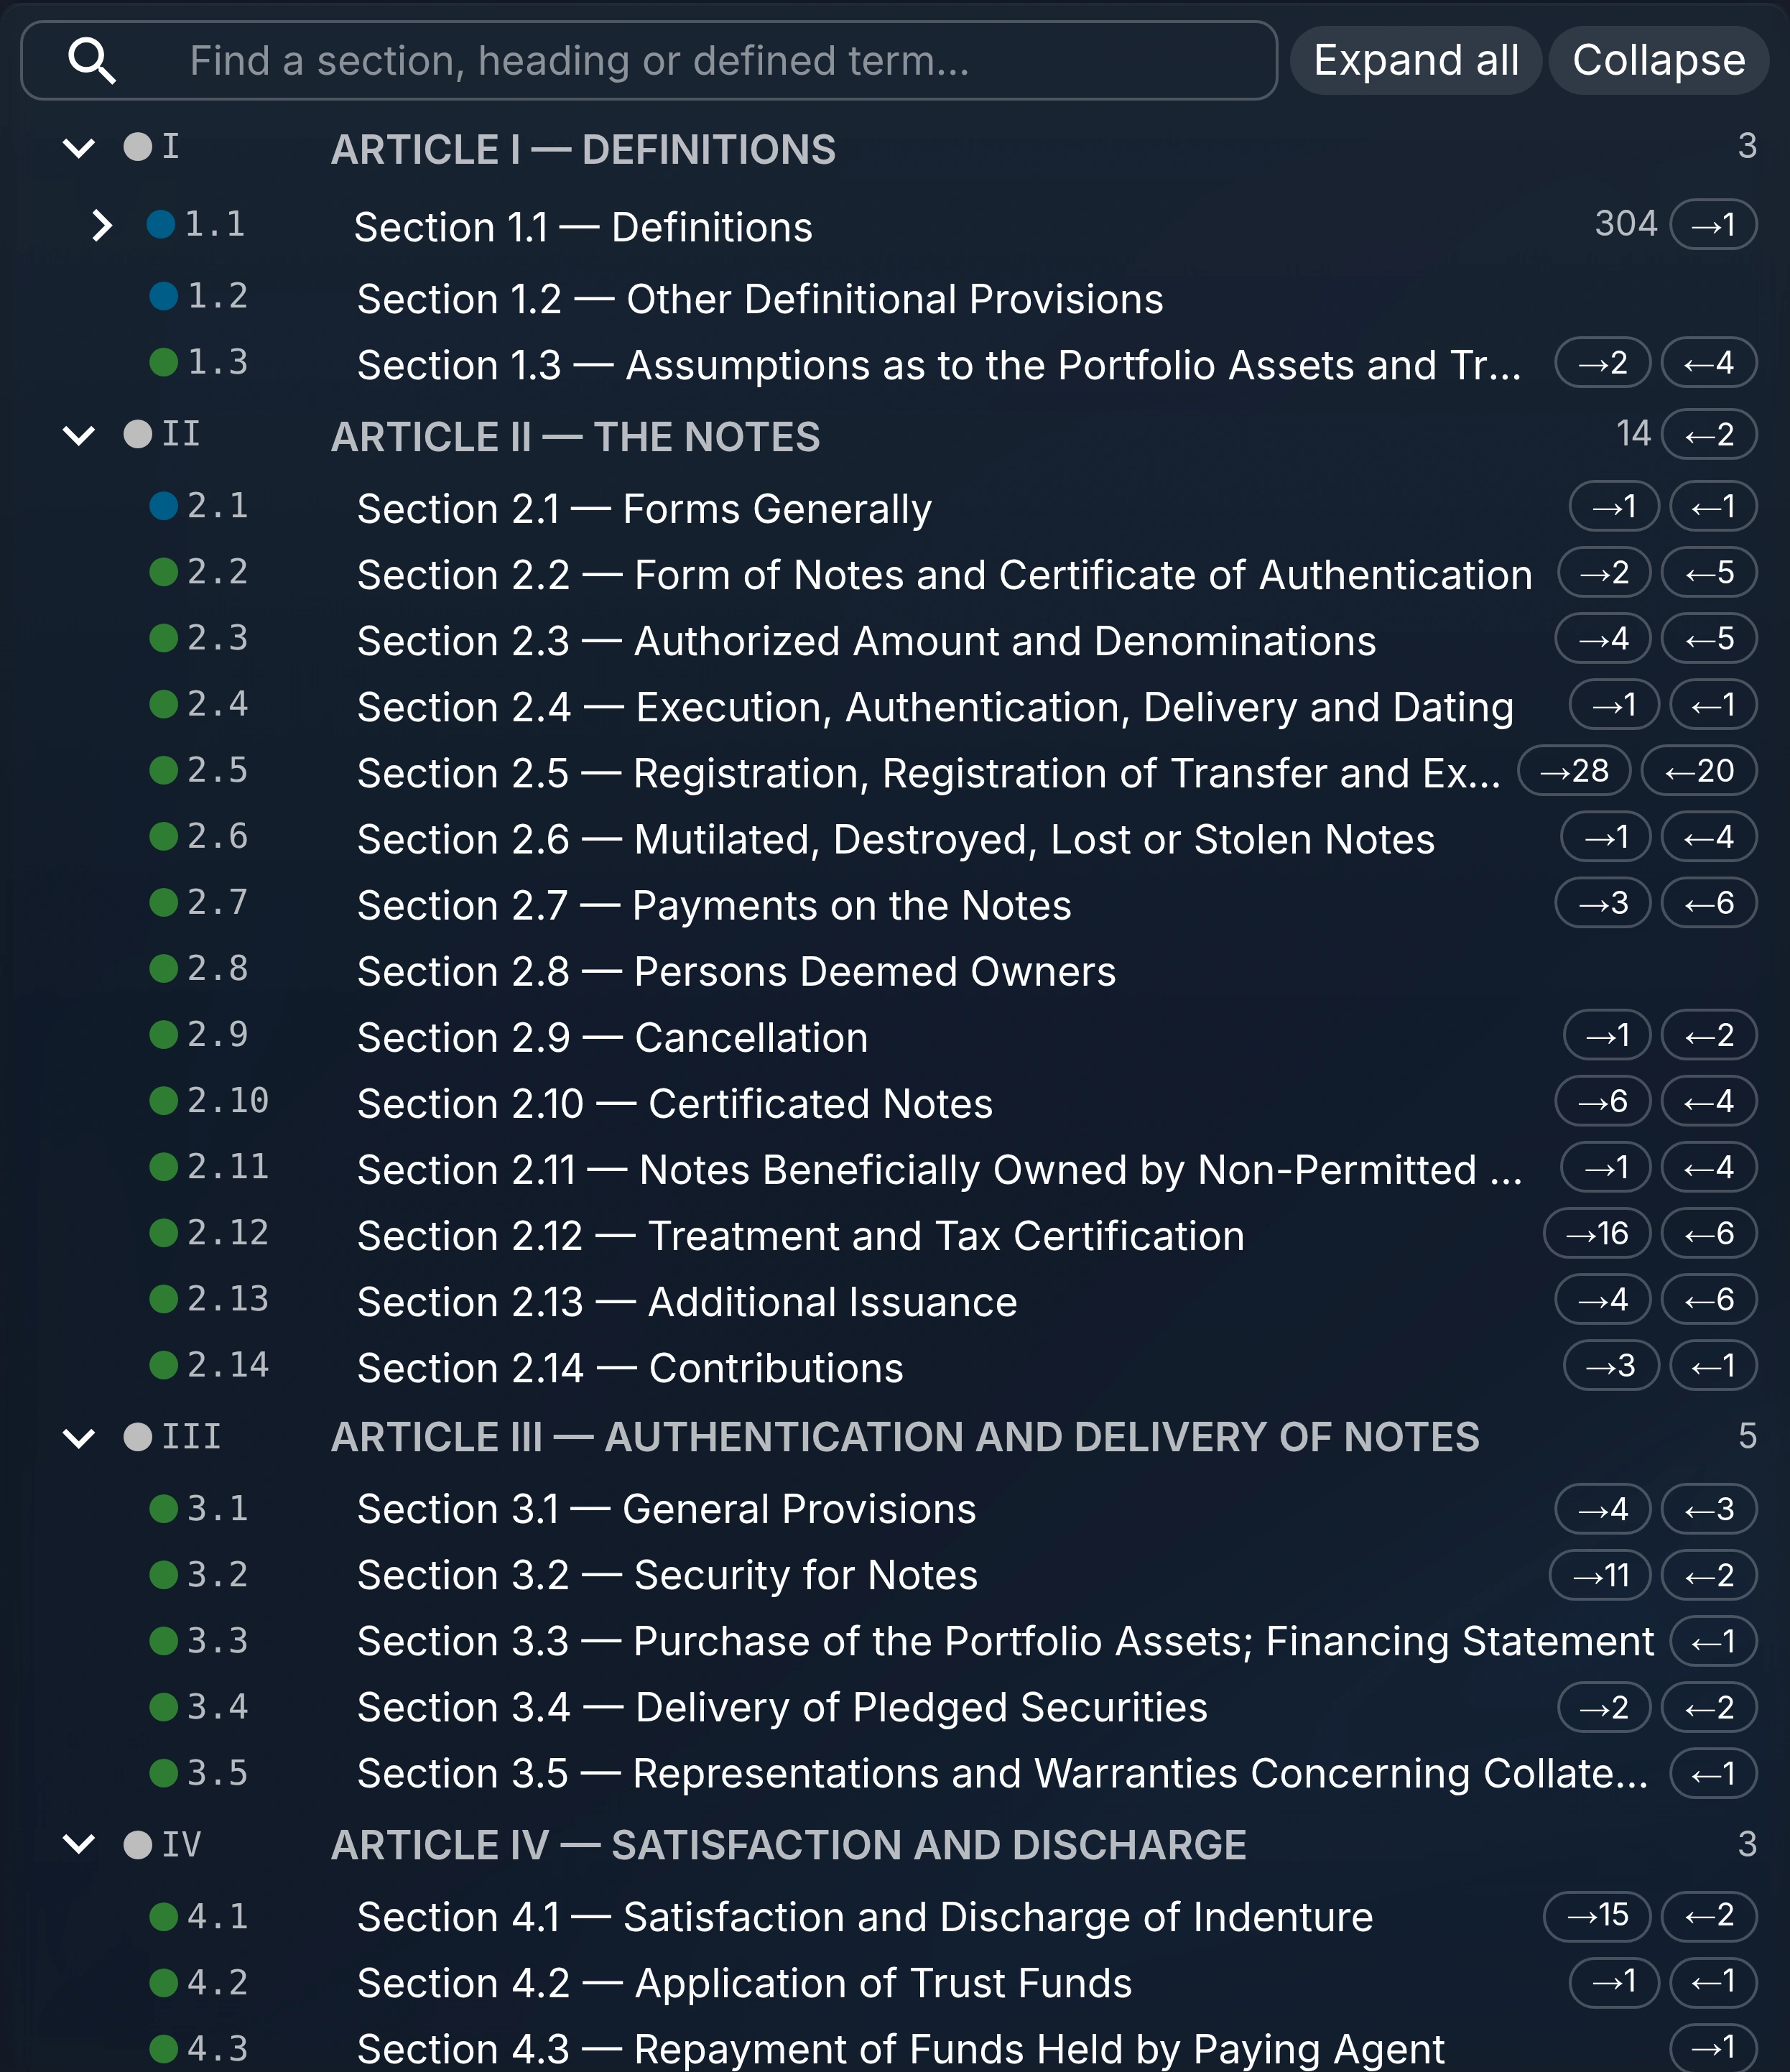Open incoming ←1 badge on Section 3.3
The width and height of the screenshot is (1790, 2072).
tap(1713, 1642)
